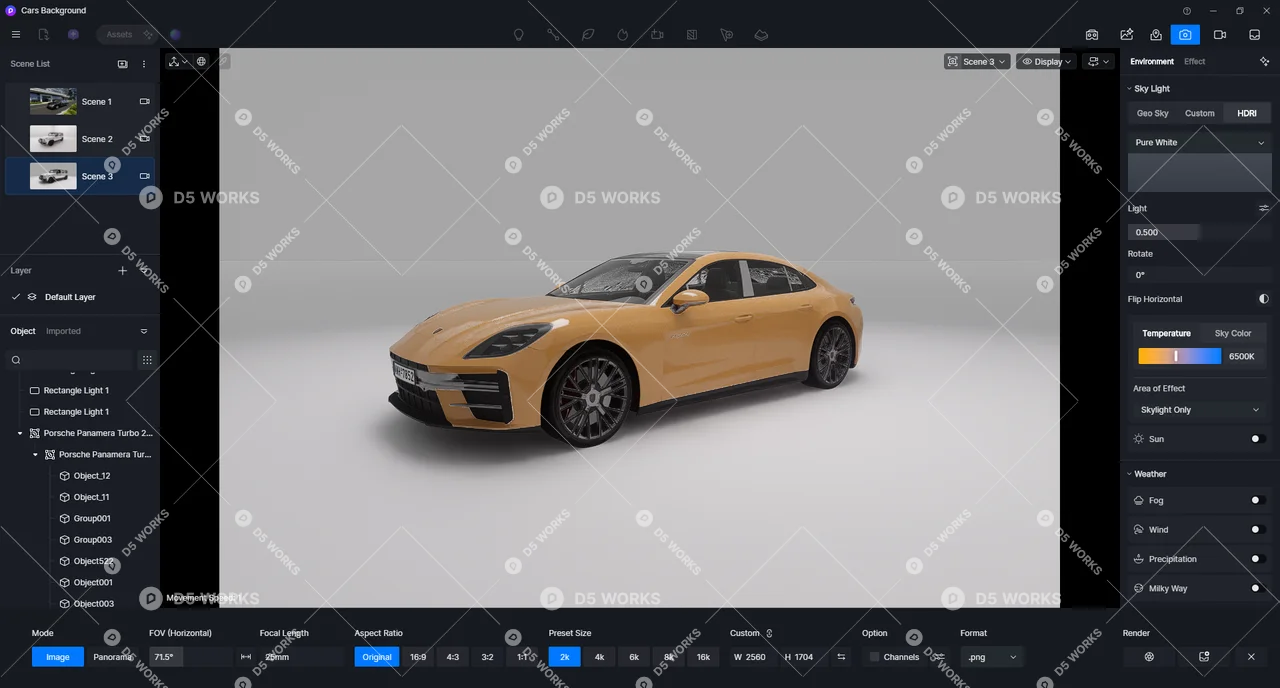
Task: Select the vegetation leaf tool
Action: [x=588, y=34]
